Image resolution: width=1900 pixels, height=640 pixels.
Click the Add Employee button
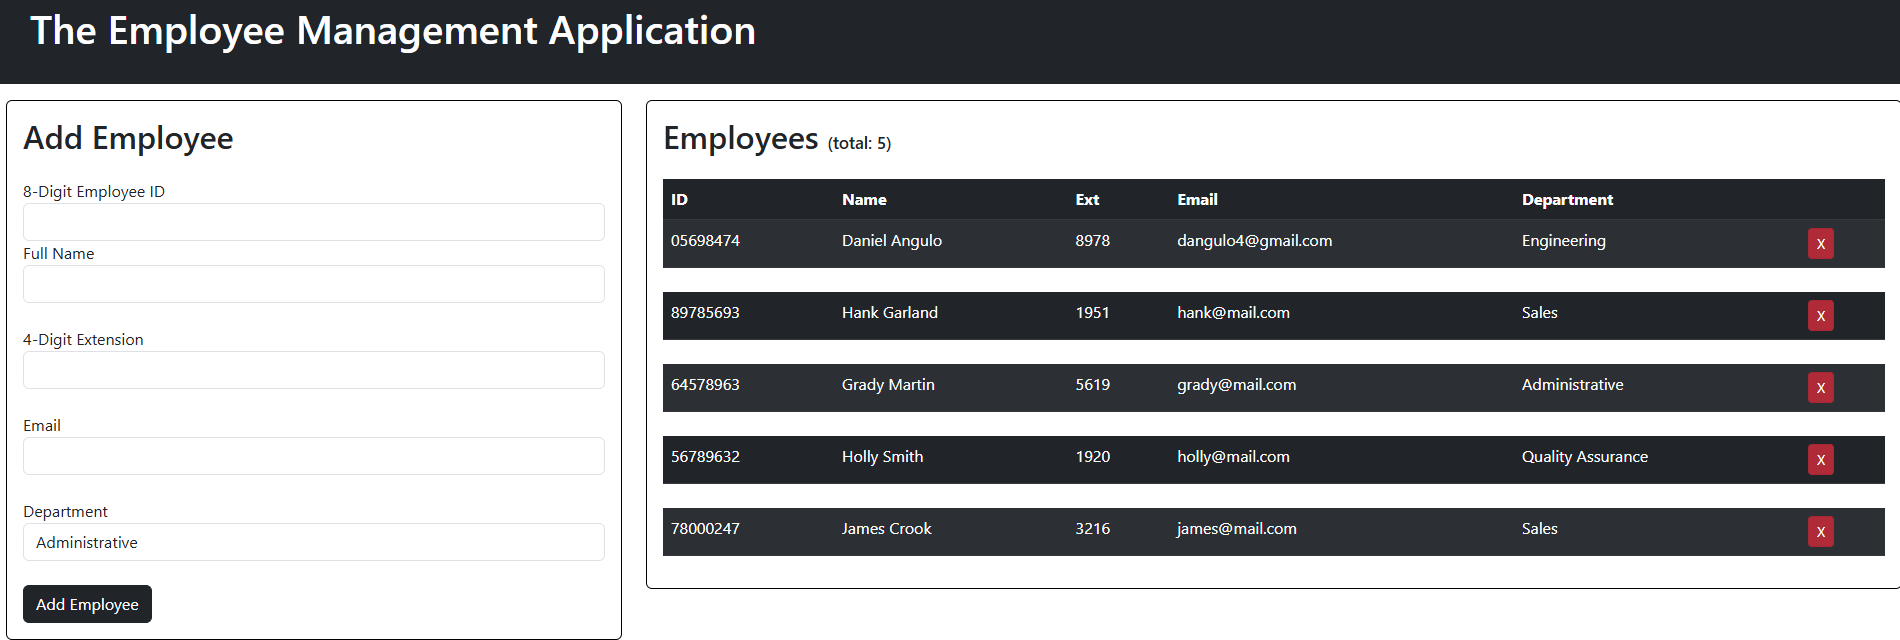coord(87,604)
